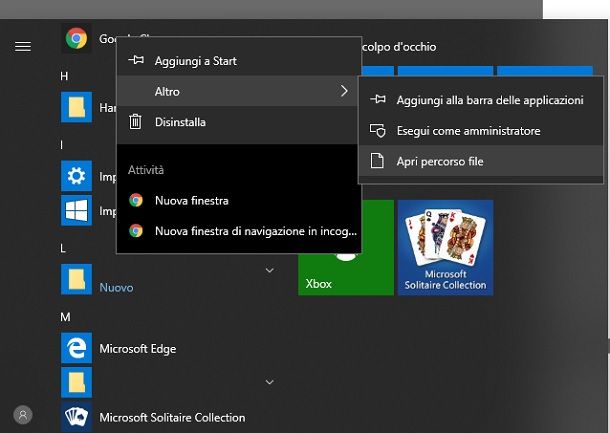Viewport: 610px width, 433px height.
Task: Click the Microsoft Solitaire Collection list icon
Action: (x=76, y=417)
